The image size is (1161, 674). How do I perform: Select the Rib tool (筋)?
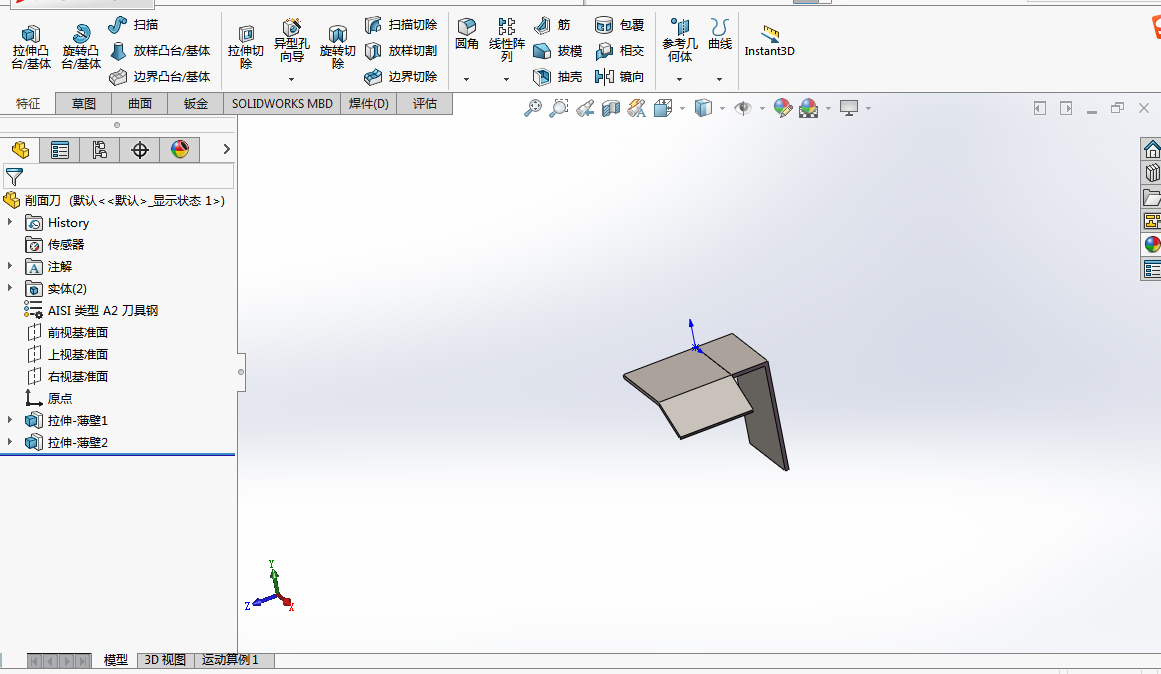click(552, 24)
